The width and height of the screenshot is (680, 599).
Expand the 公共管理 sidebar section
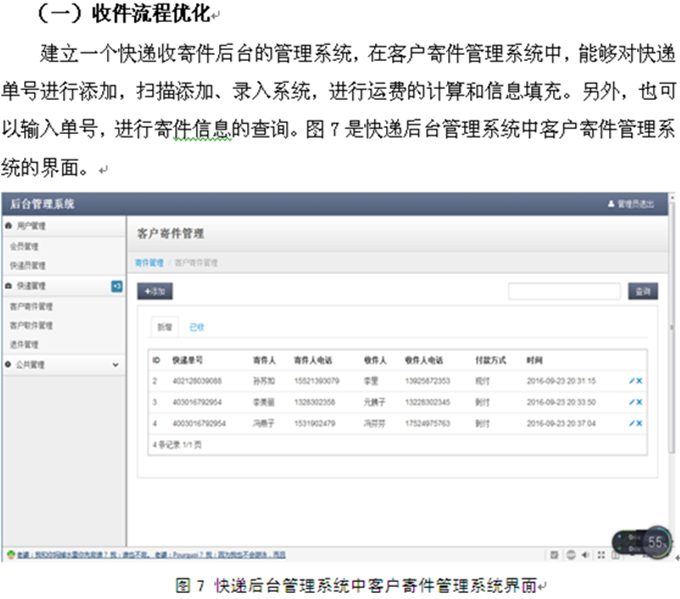click(x=62, y=365)
